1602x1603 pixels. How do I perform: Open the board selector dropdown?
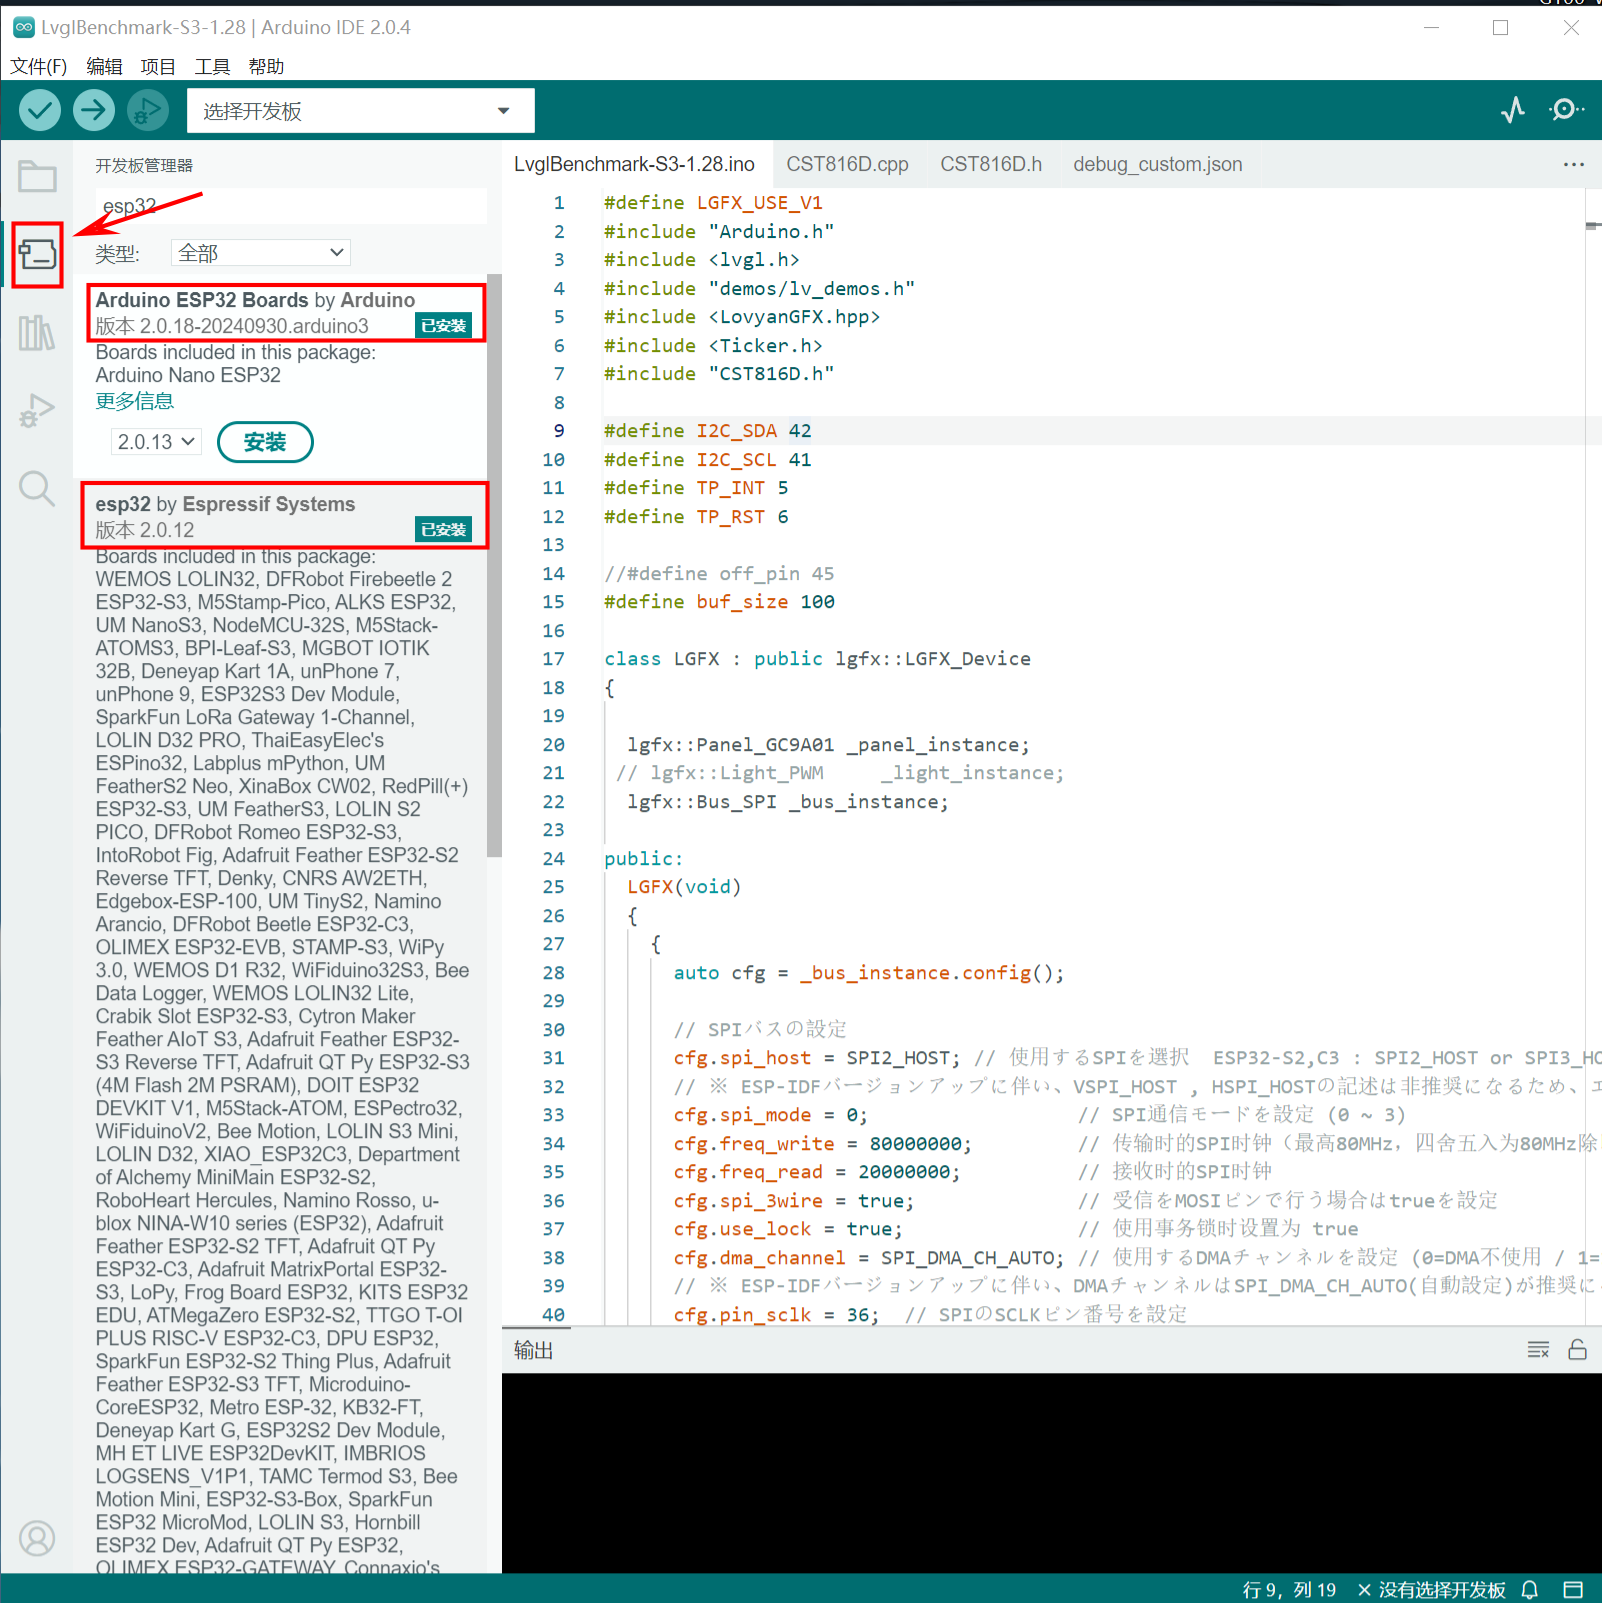360,110
